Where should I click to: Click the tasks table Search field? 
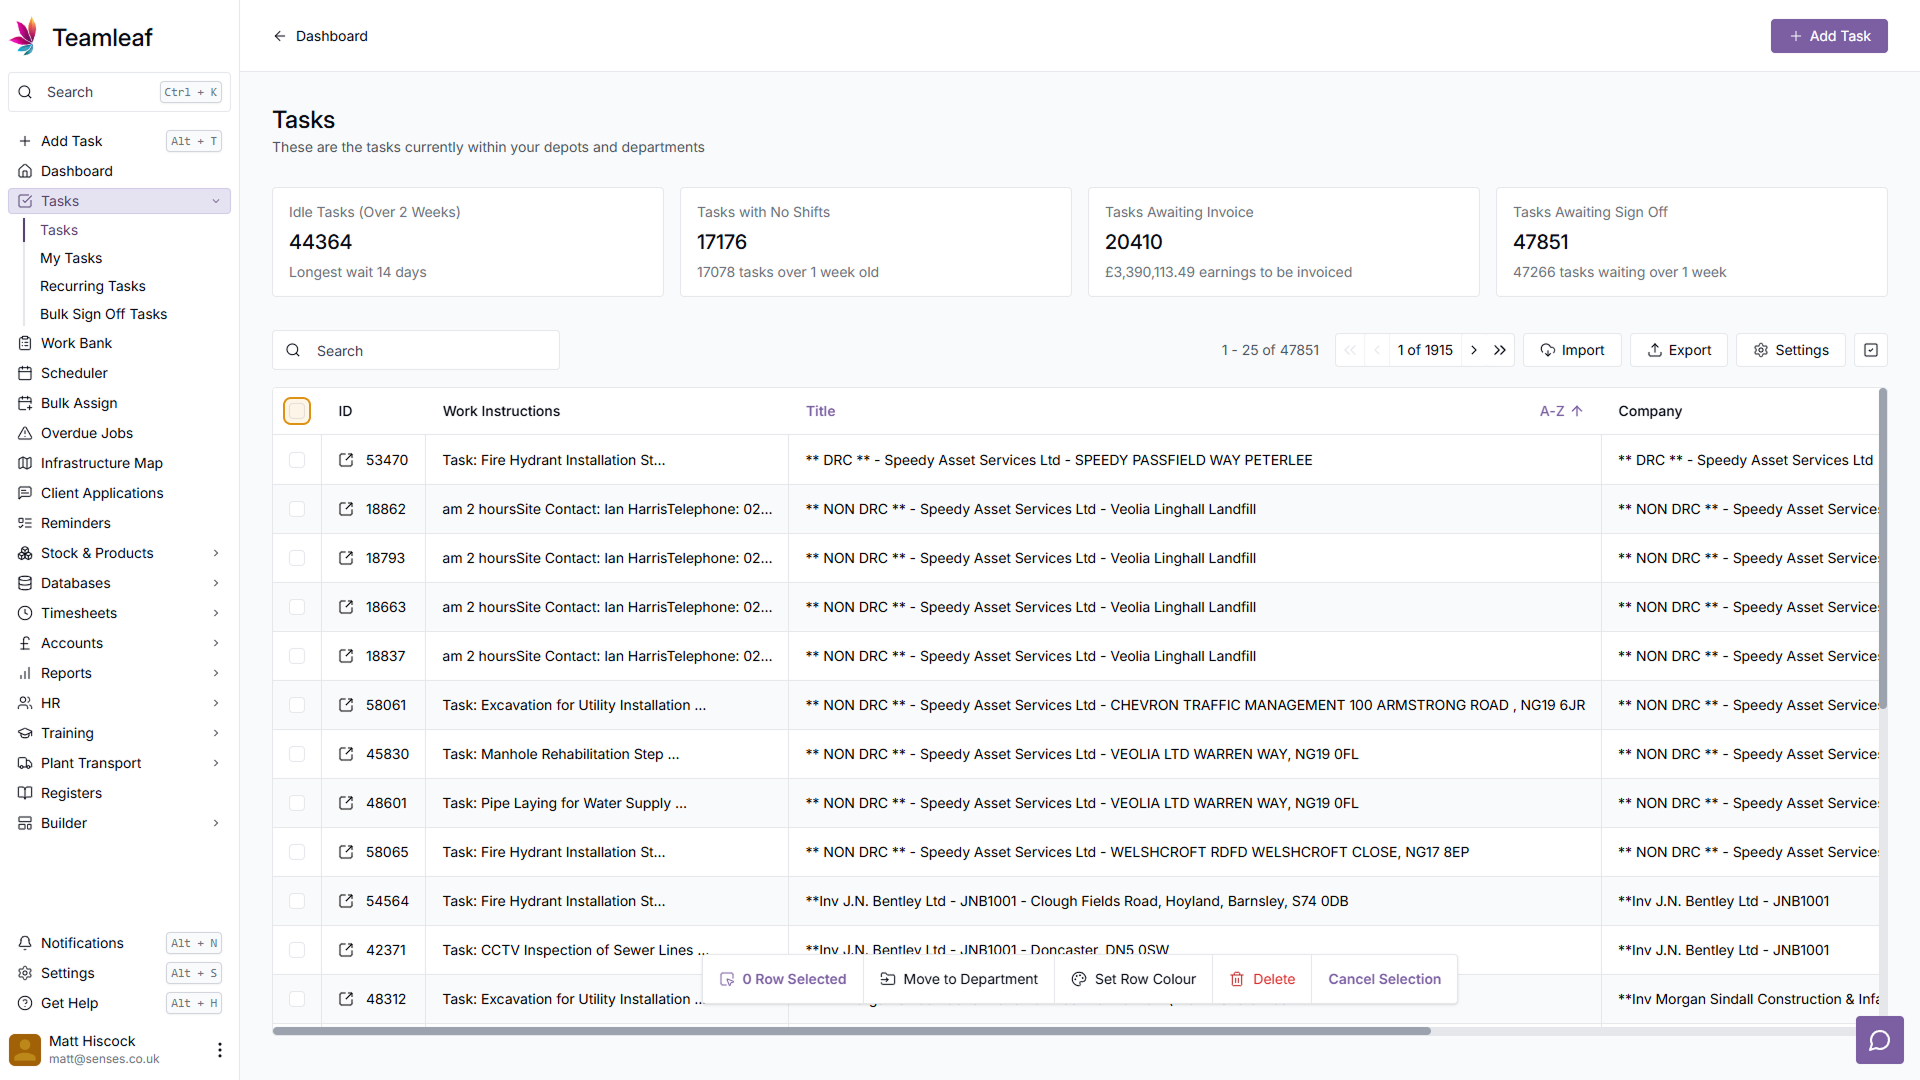pyautogui.click(x=416, y=351)
